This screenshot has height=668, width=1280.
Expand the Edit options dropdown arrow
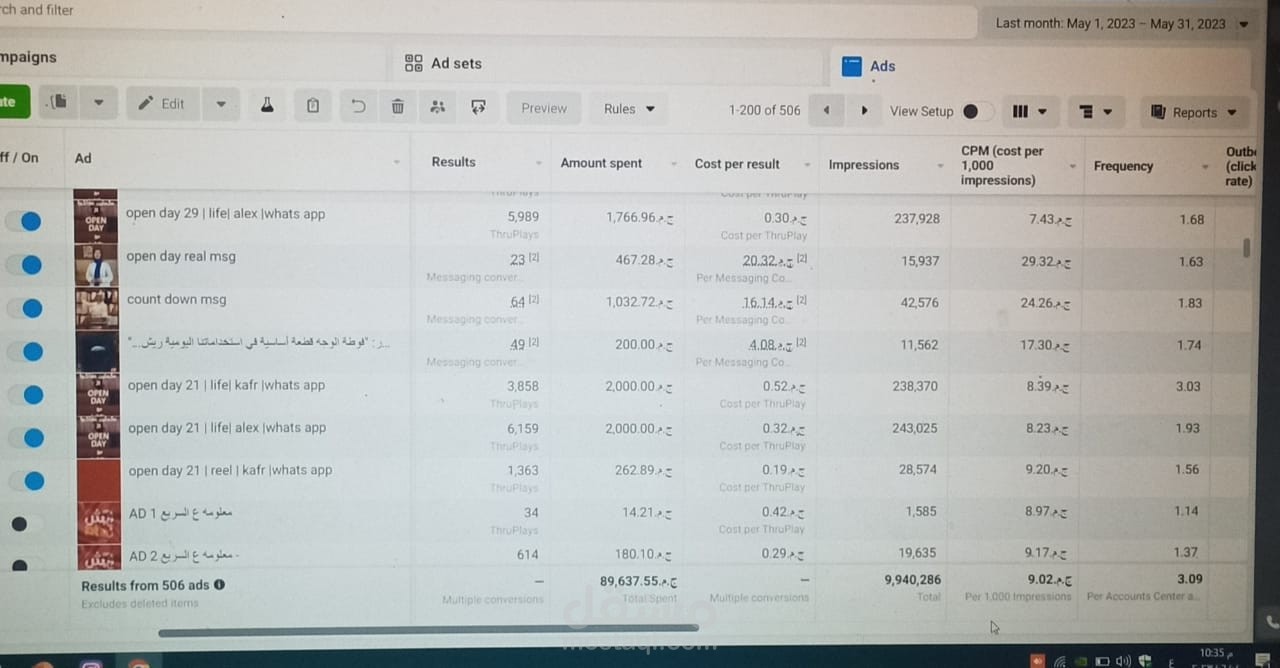221,104
